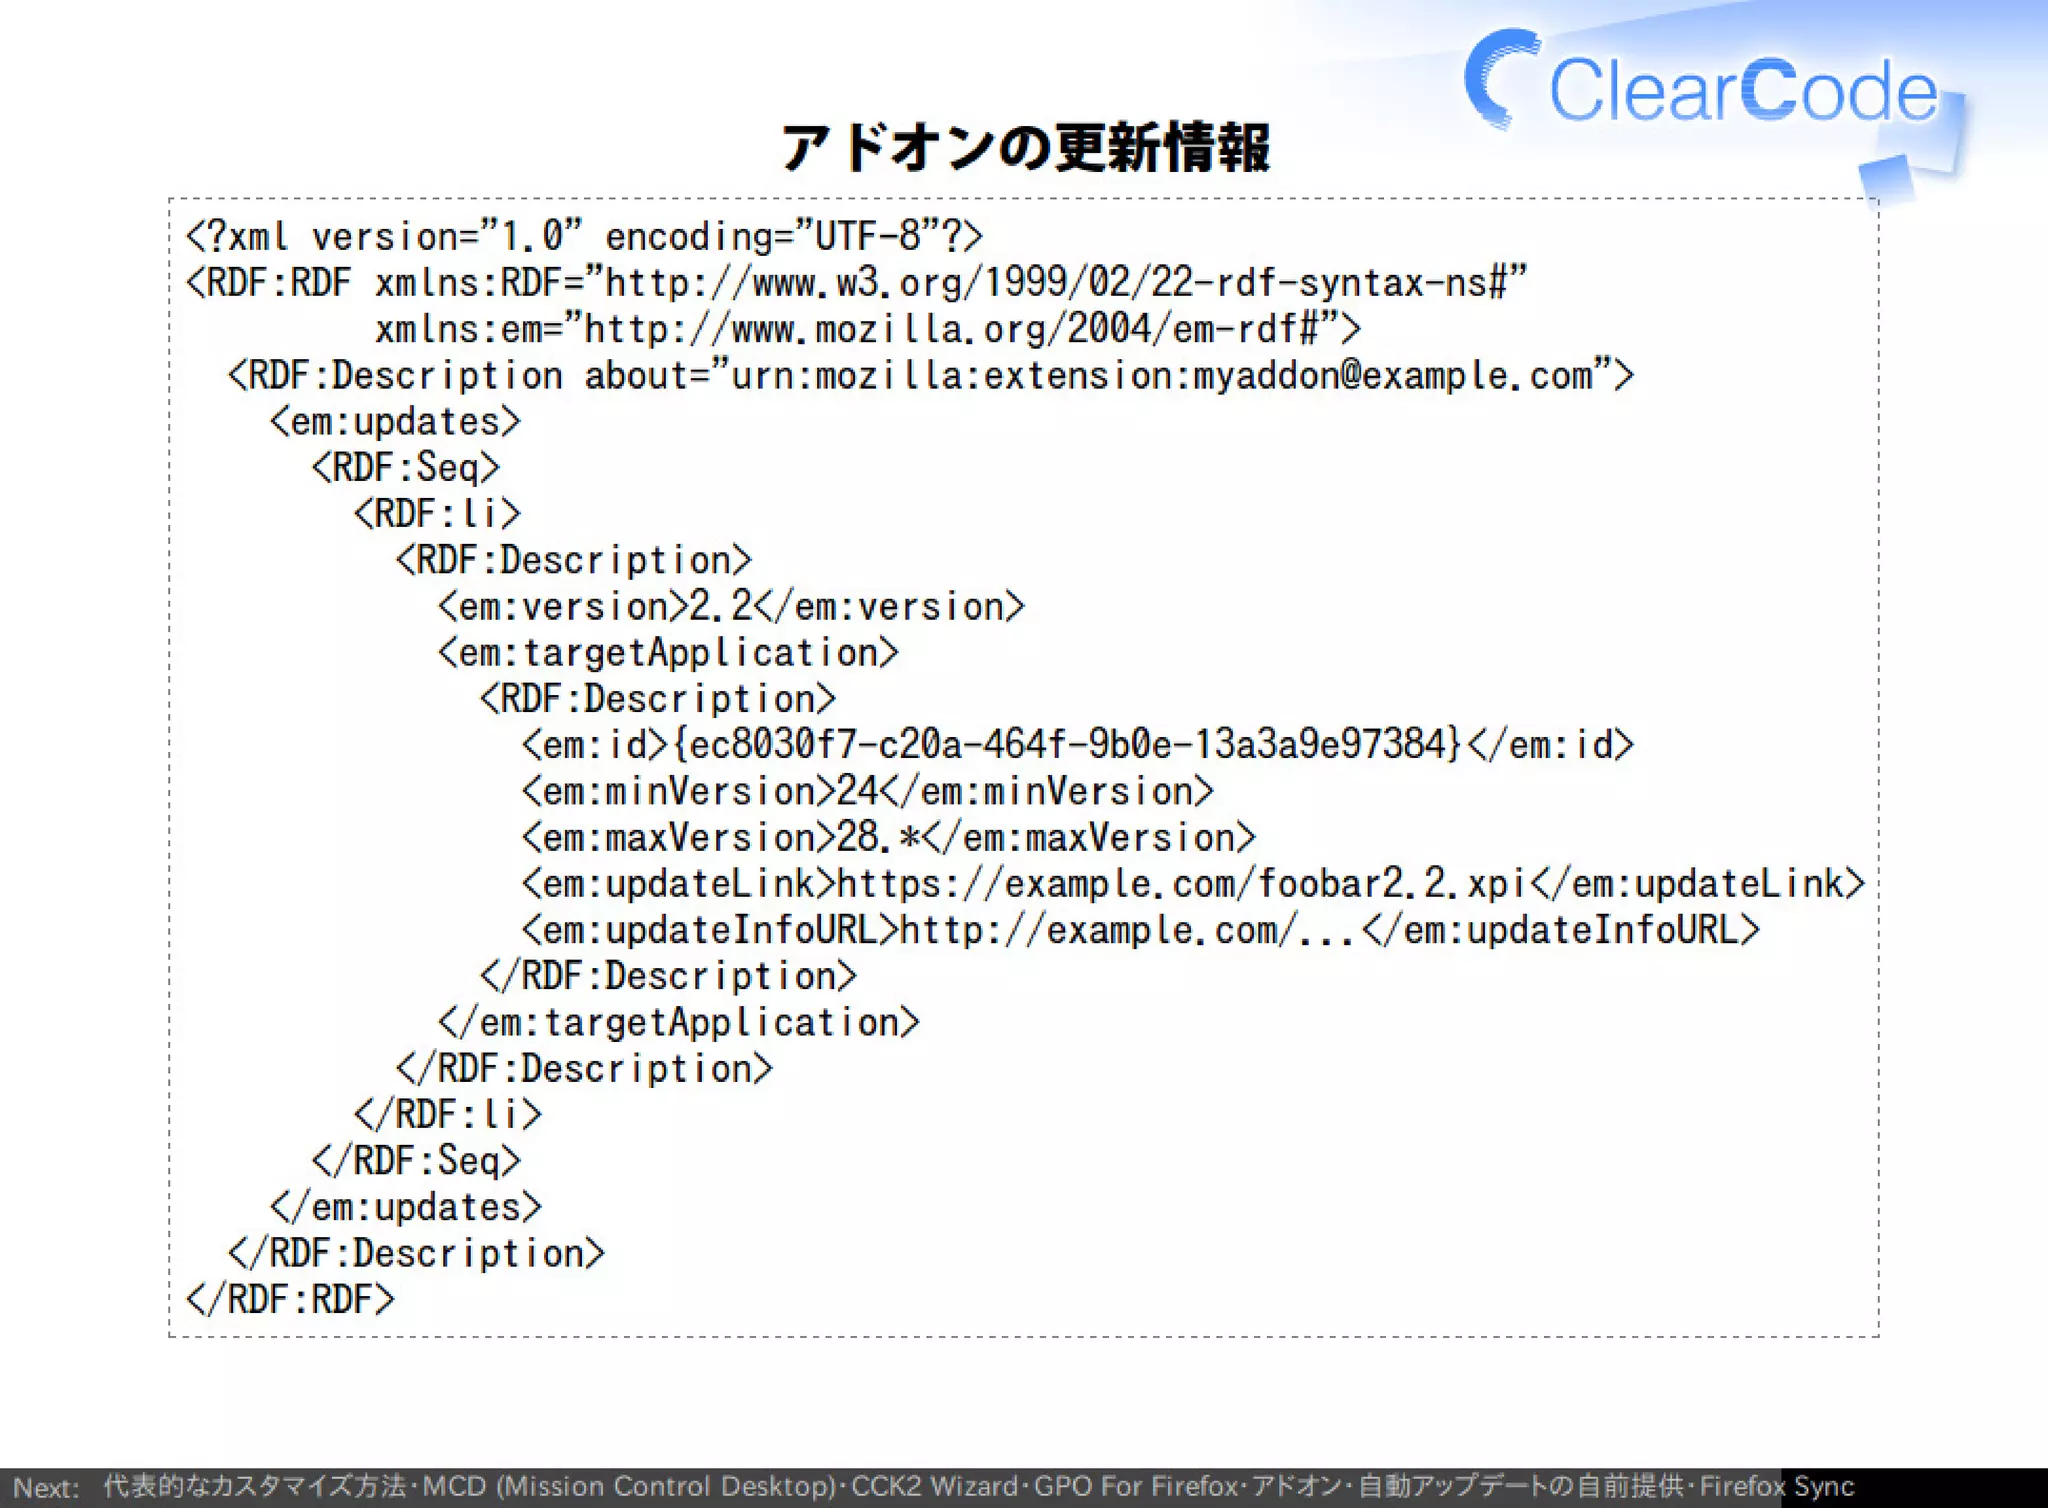Click the em:minVersion 24 line
Viewport: 2048px width, 1508px height.
[868, 791]
